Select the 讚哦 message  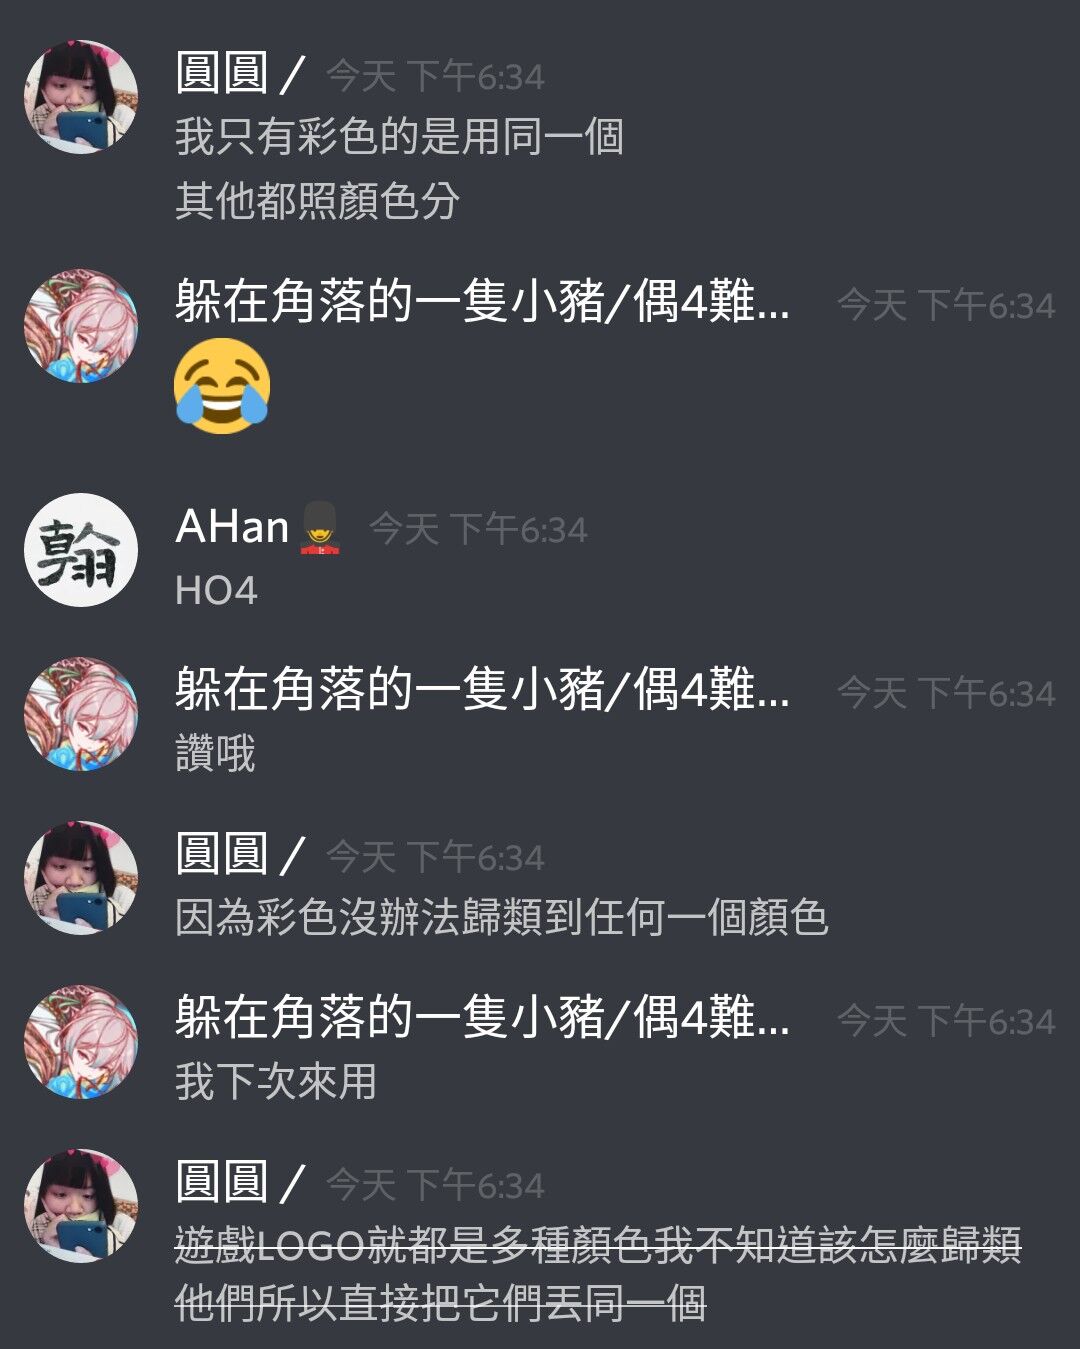[215, 753]
